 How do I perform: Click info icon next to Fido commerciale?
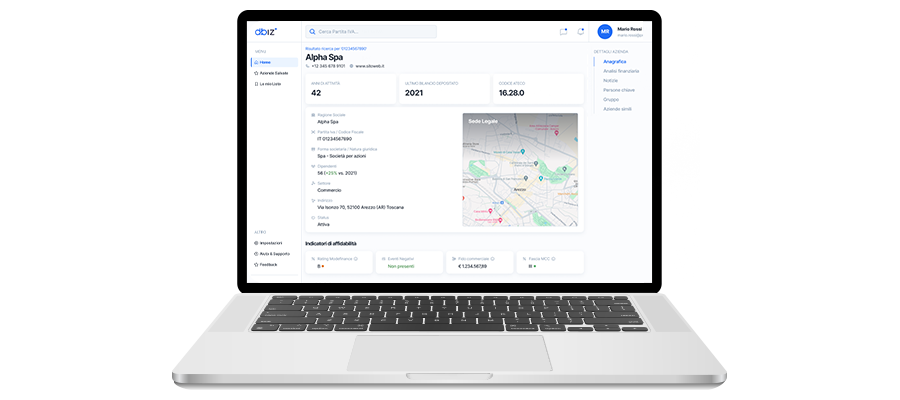[x=492, y=259]
